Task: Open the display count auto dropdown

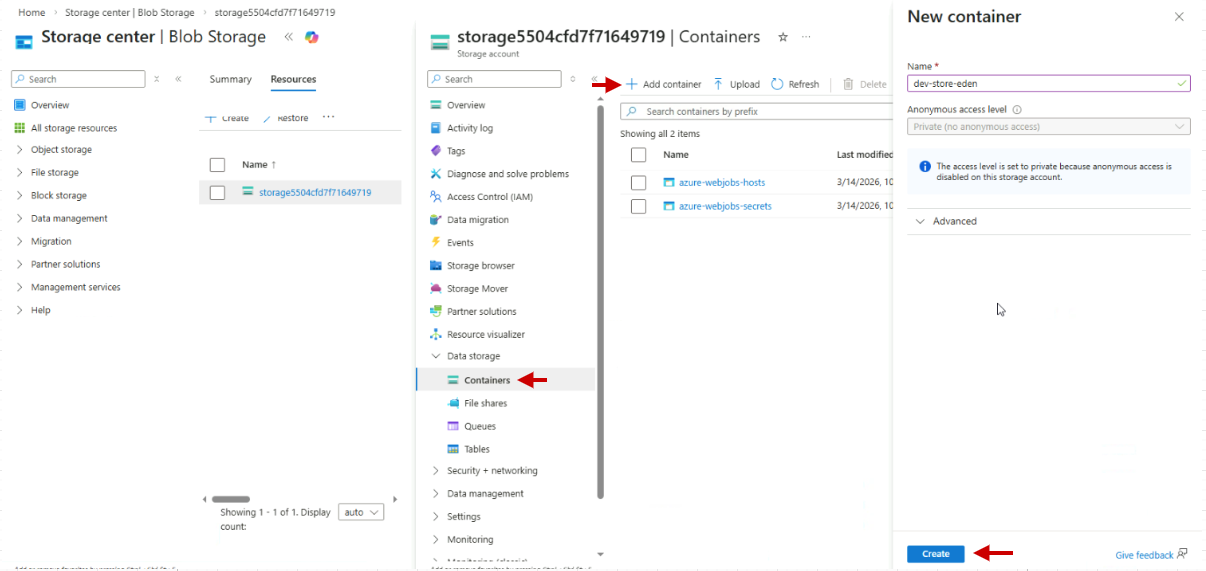Action: [361, 512]
